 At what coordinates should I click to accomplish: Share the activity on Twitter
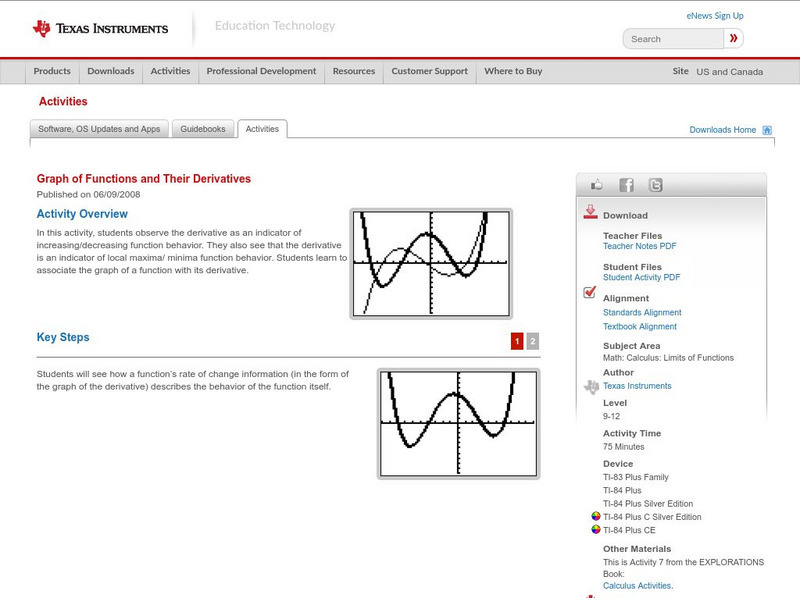tap(655, 185)
